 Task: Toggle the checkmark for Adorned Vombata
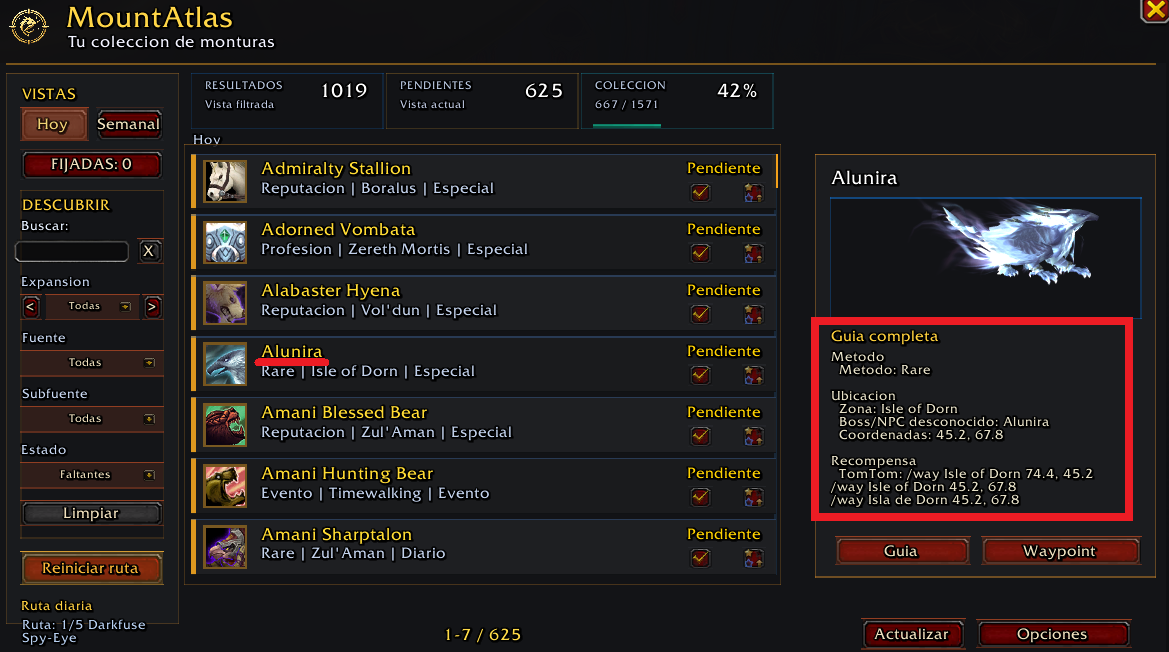click(x=700, y=253)
